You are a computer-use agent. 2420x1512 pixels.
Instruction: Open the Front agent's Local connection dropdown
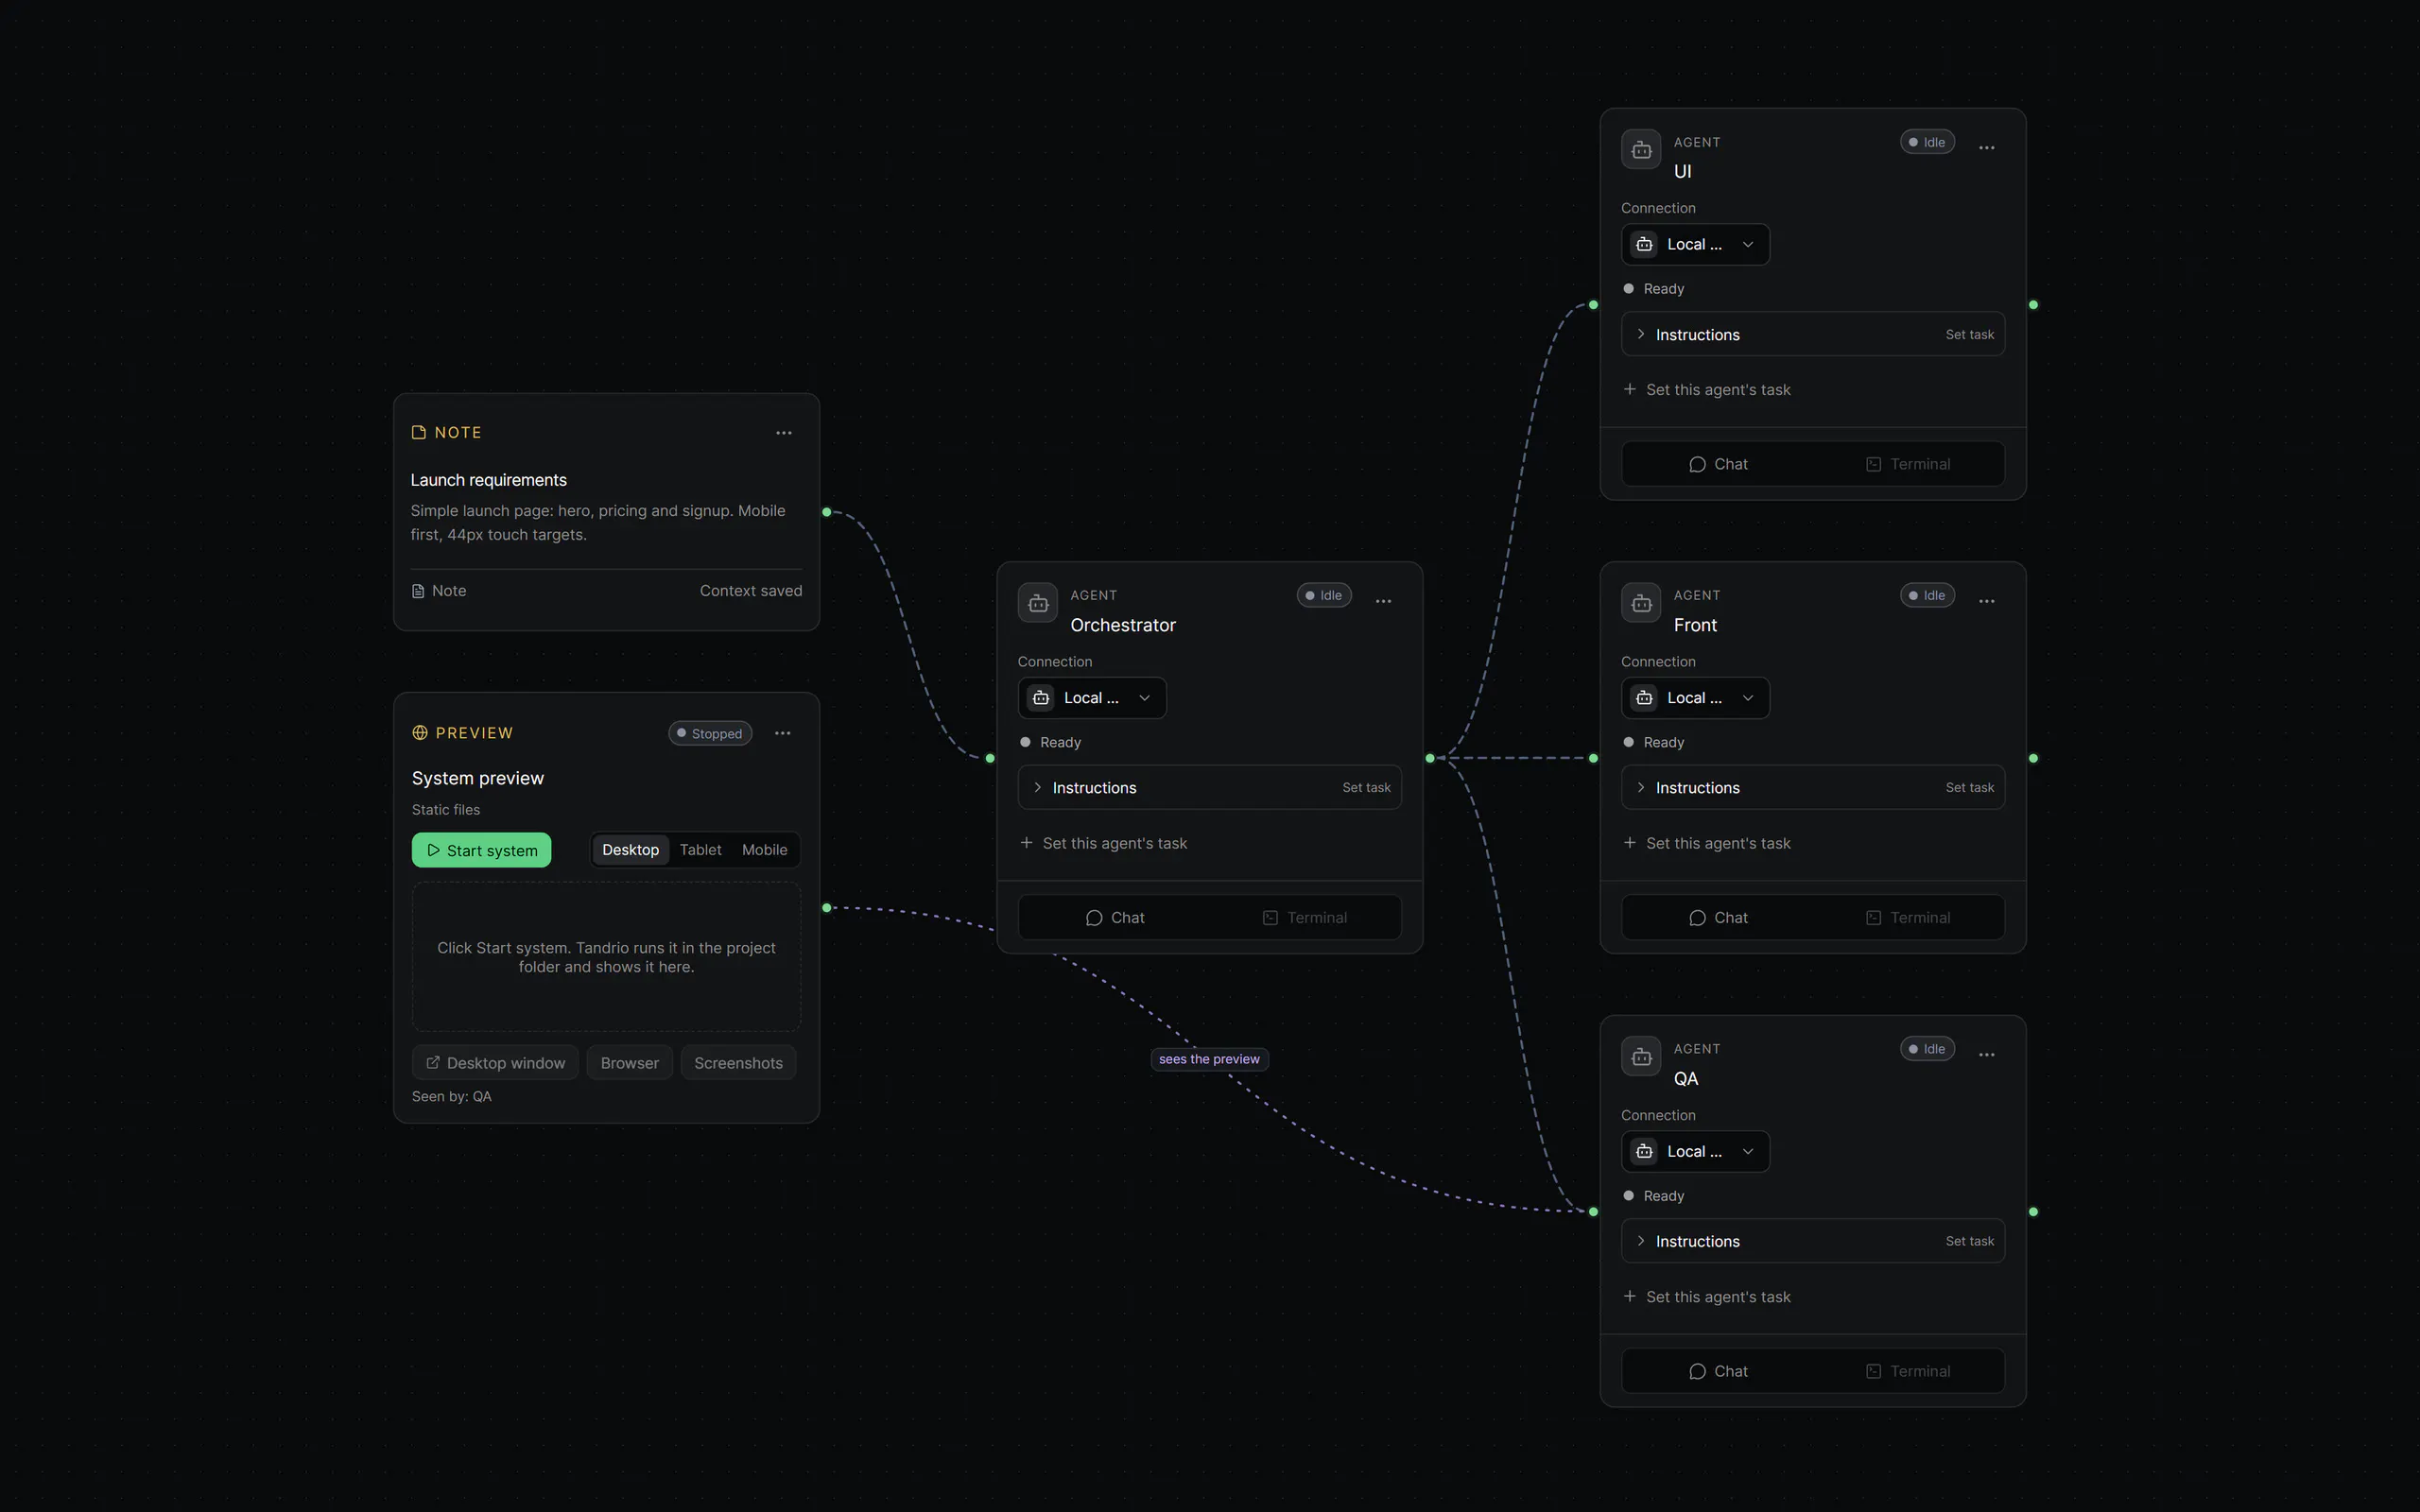(1695, 698)
